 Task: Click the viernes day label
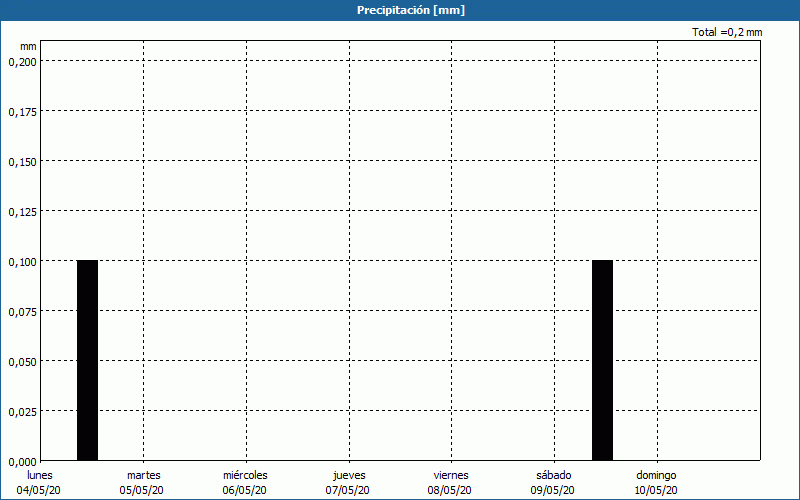(x=451, y=475)
